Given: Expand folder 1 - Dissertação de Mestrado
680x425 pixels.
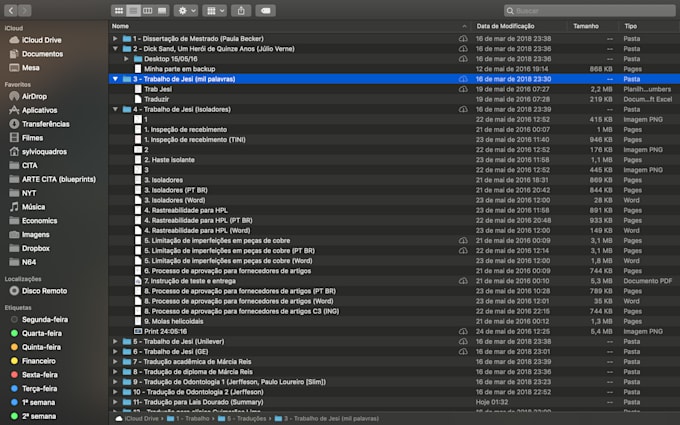Looking at the screenshot, I should 116,37.
